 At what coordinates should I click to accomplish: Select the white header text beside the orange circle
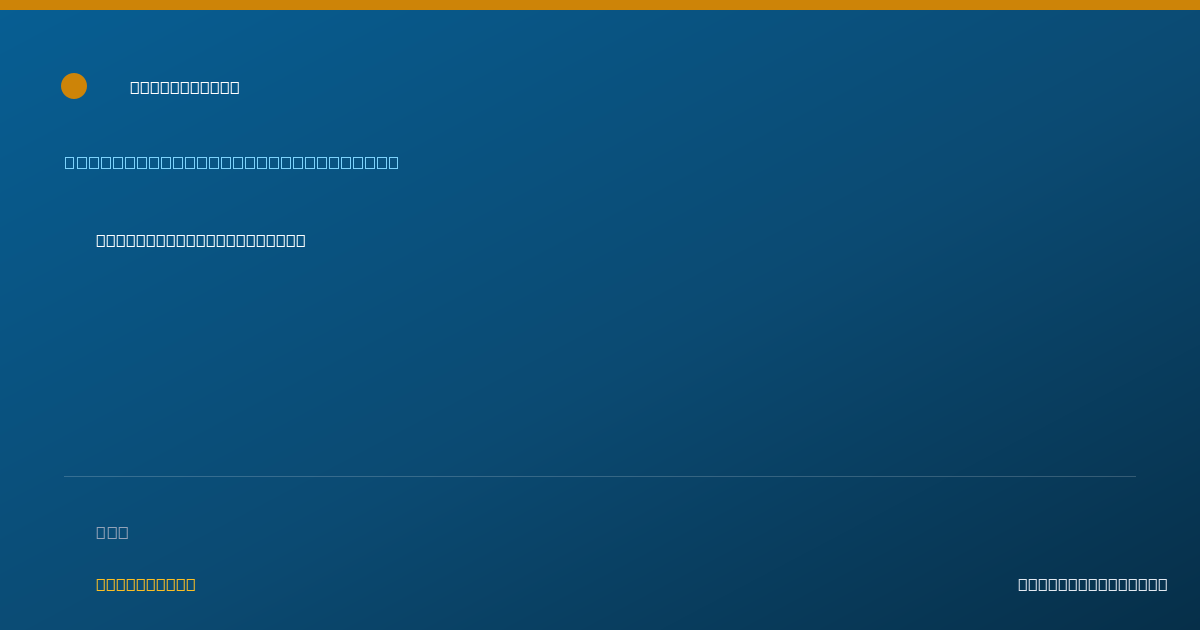[185, 87]
